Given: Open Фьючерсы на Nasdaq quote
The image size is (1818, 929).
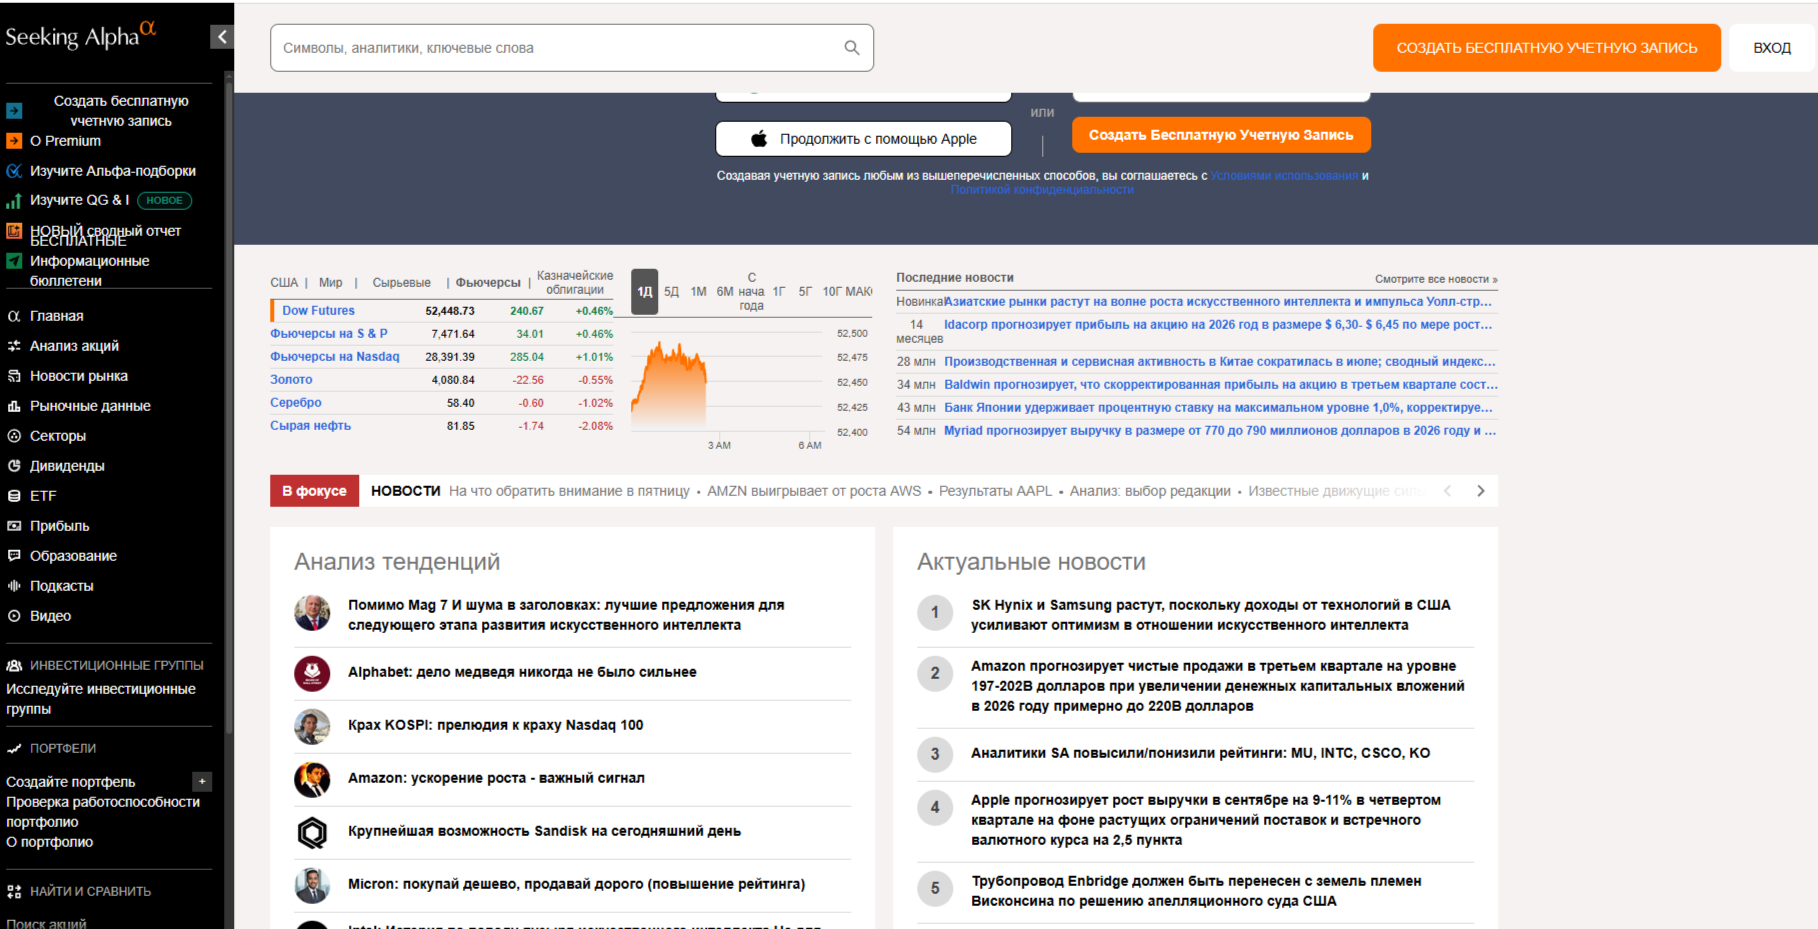Looking at the screenshot, I should point(335,357).
